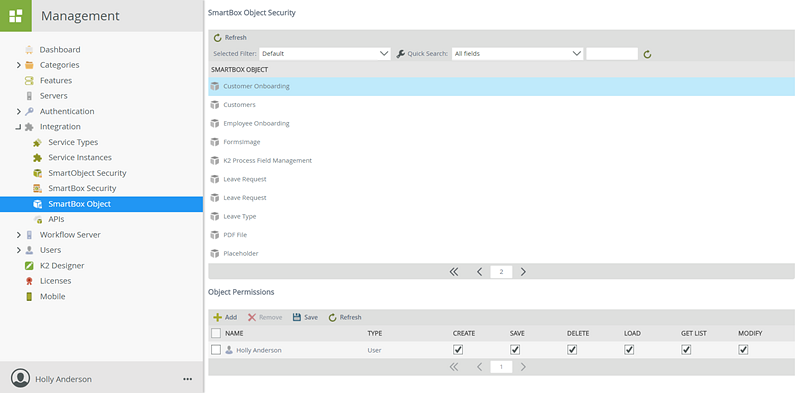Open SmartObject Security in the sidebar
The image size is (800, 393).
click(x=87, y=173)
